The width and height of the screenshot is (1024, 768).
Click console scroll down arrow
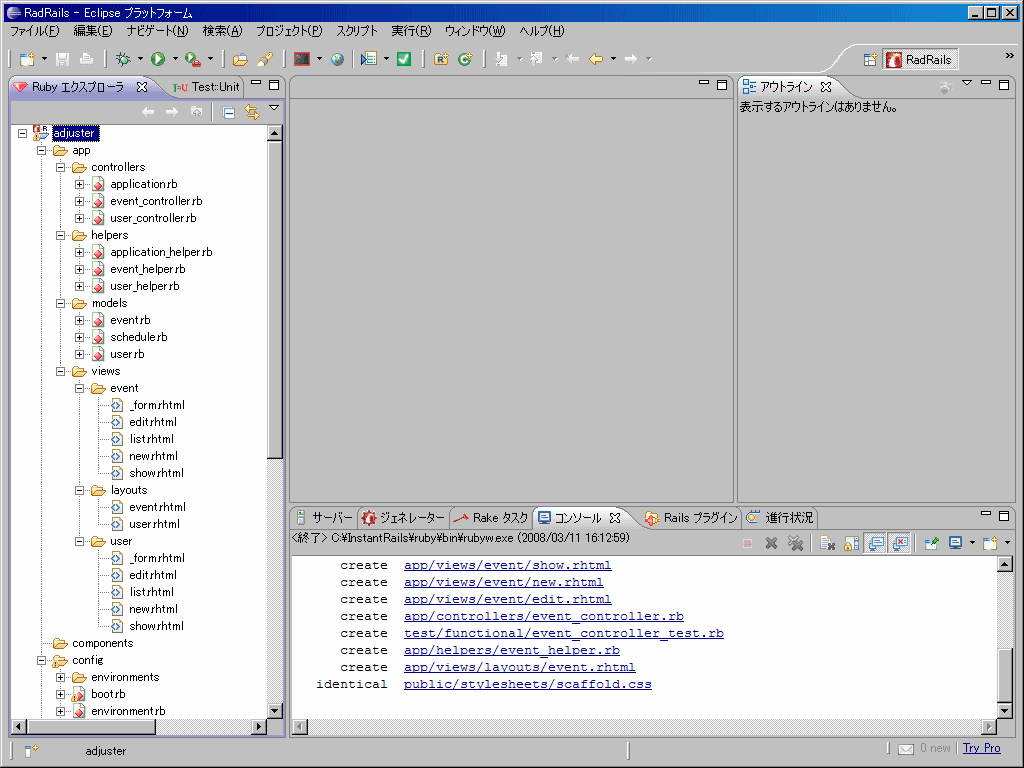coord(1005,710)
